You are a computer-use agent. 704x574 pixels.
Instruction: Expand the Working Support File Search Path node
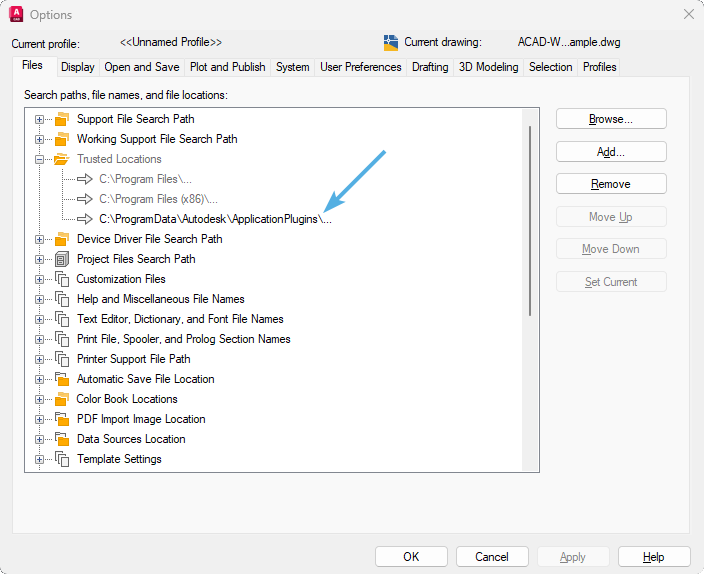coord(40,139)
